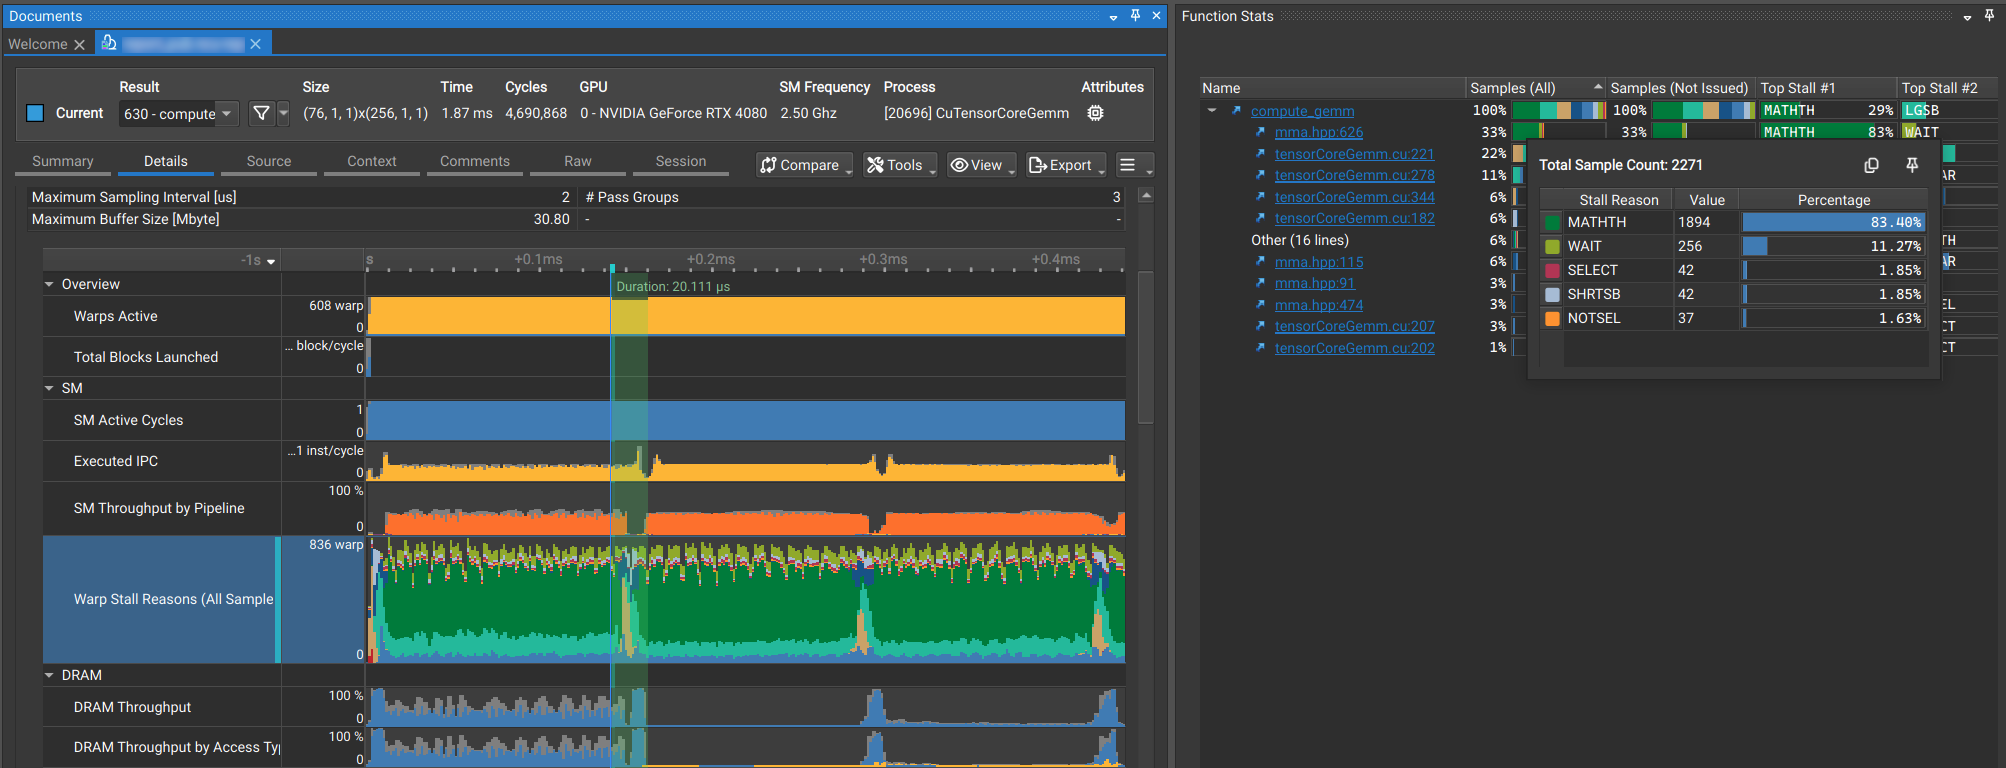Collapse the SM timeline section
The width and height of the screenshot is (2006, 768).
point(49,388)
